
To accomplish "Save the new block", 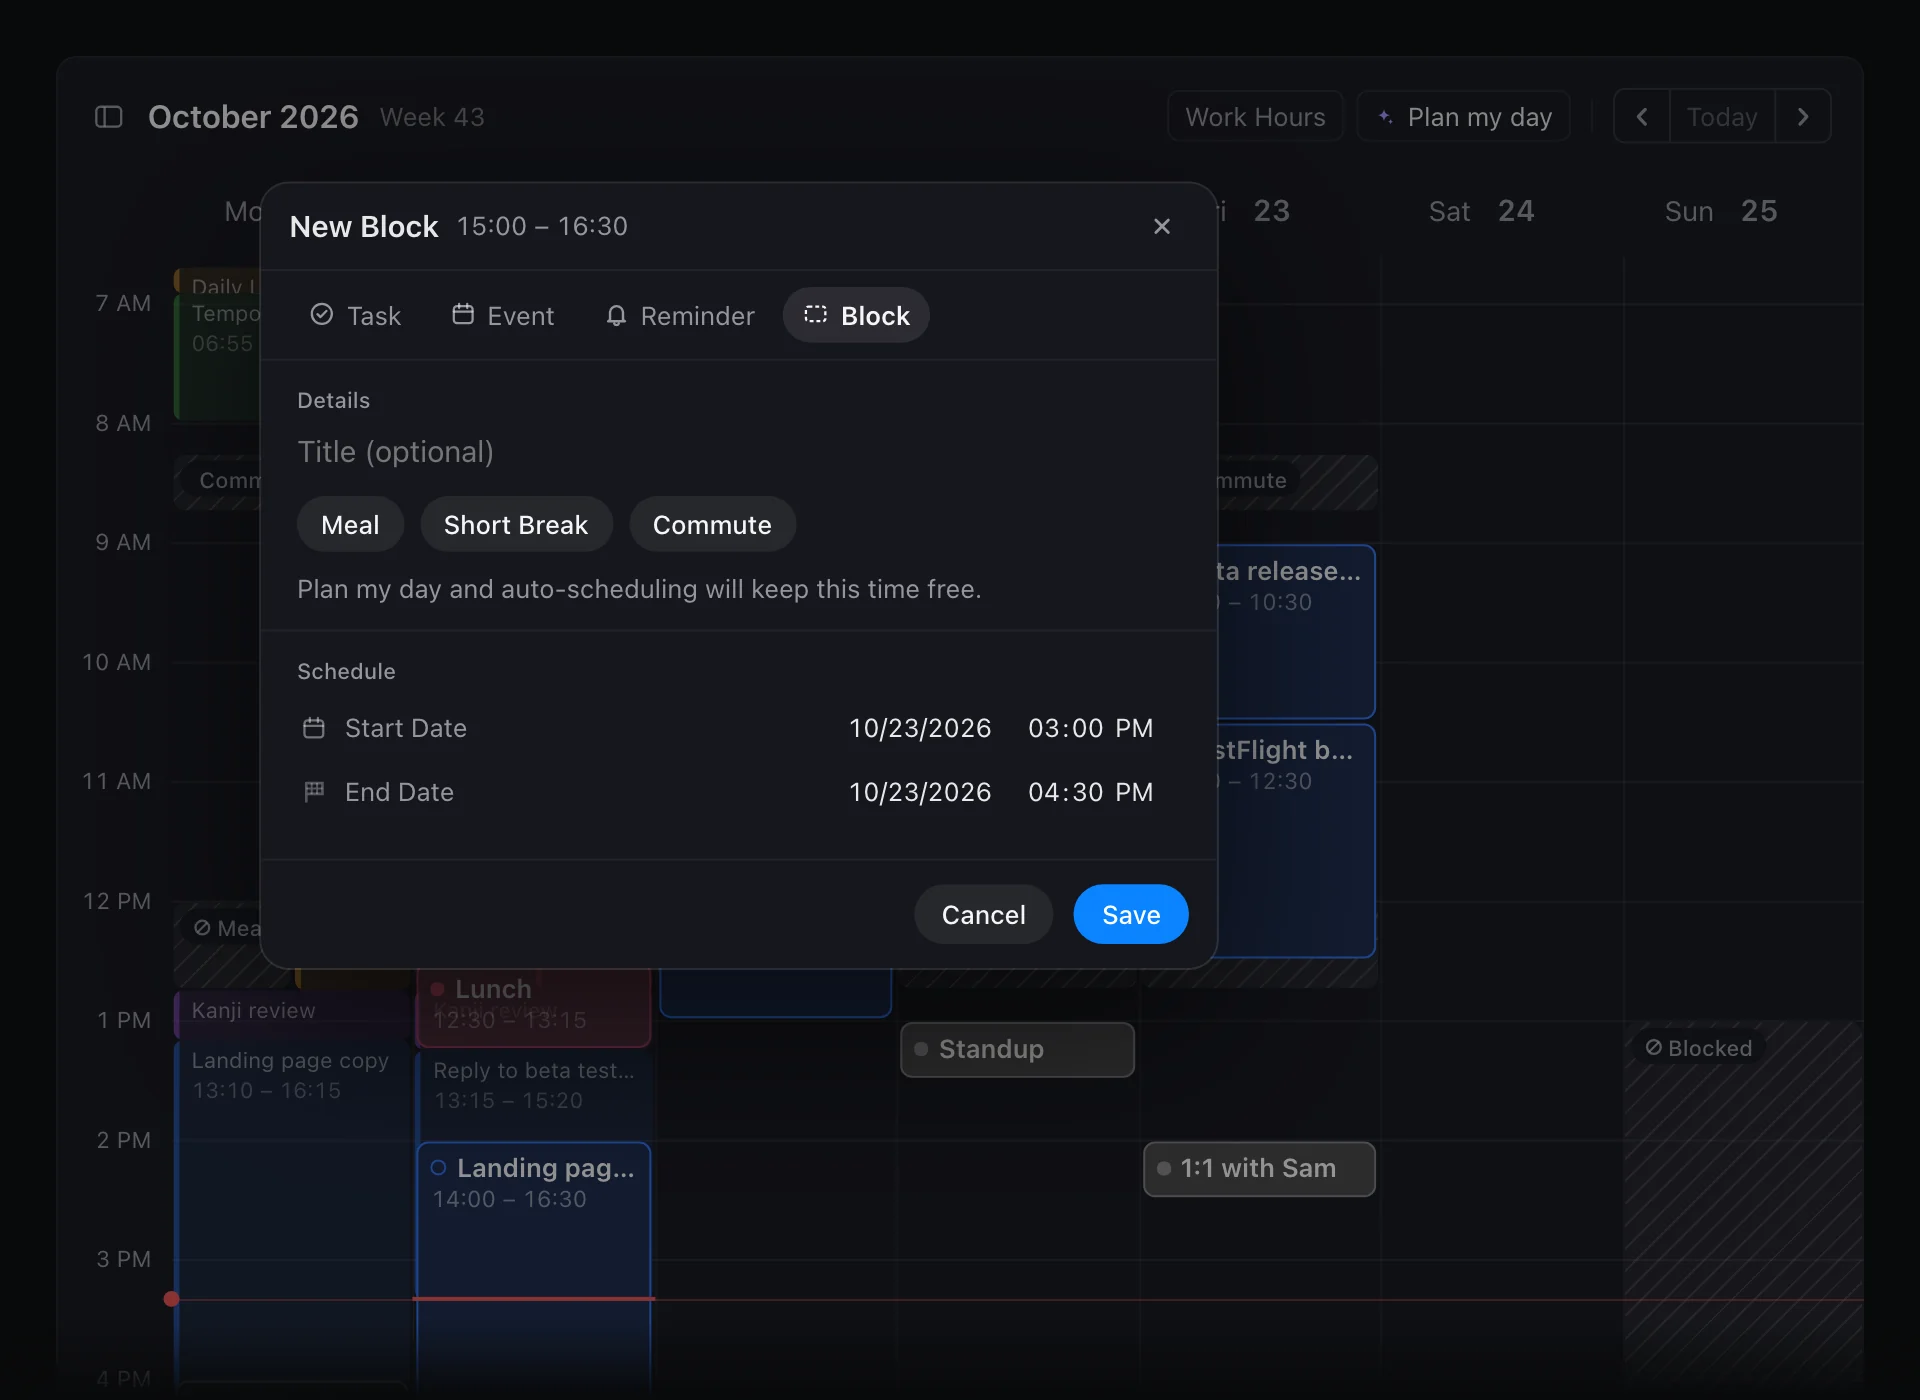I will [x=1131, y=915].
